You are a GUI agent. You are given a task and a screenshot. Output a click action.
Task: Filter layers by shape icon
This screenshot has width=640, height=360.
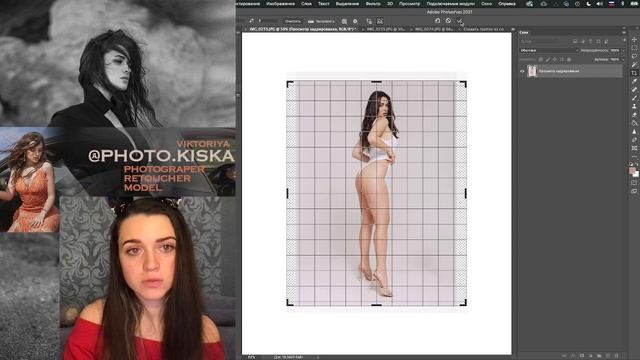[598, 41]
